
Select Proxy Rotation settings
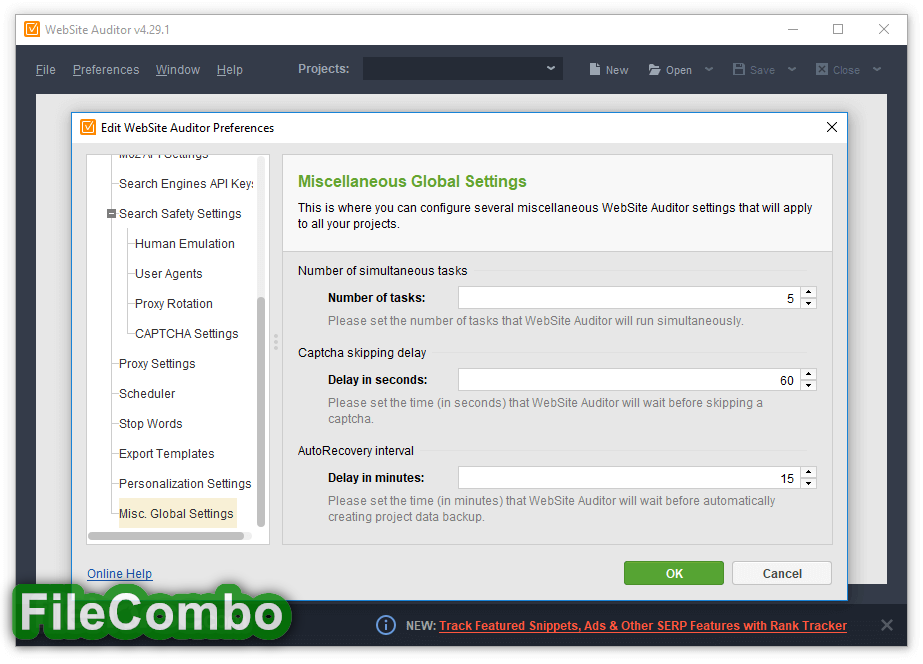[174, 304]
